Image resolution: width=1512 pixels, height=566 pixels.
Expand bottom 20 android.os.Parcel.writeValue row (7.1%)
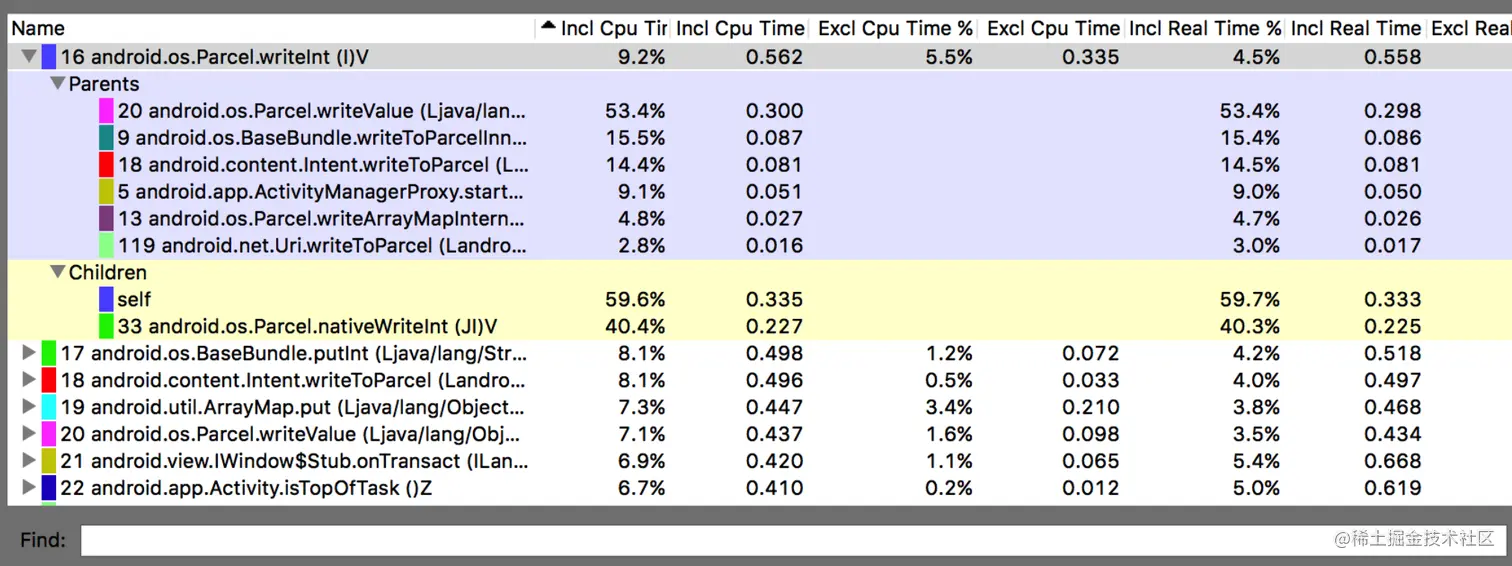[28, 434]
